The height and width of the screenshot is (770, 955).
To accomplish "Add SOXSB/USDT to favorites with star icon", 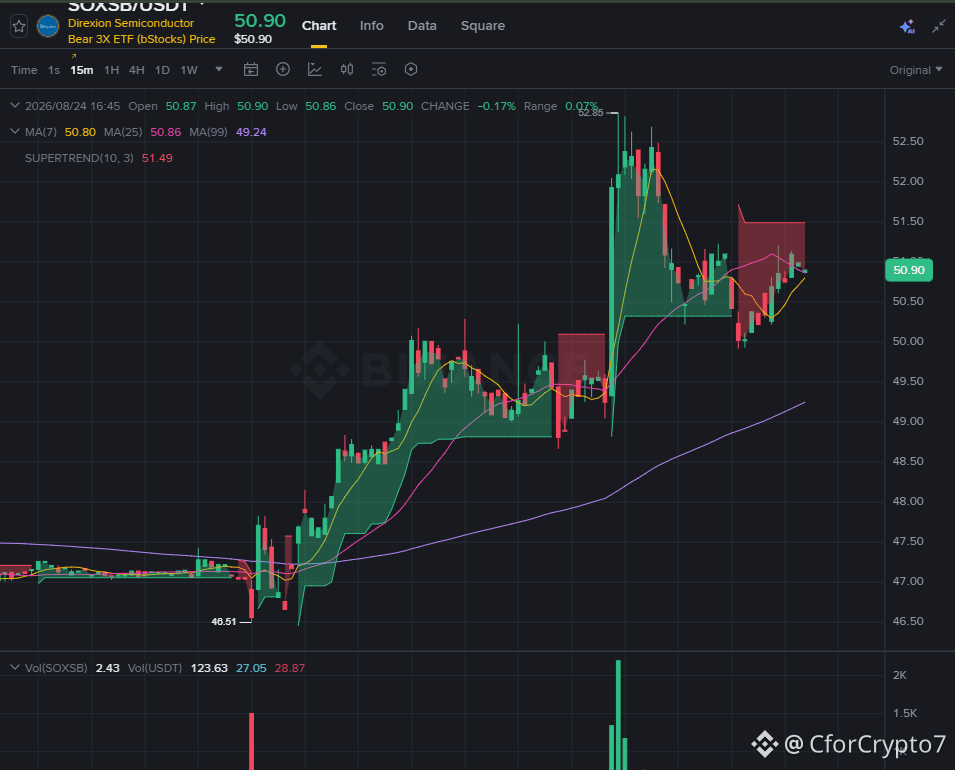I will pyautogui.click(x=19, y=26).
